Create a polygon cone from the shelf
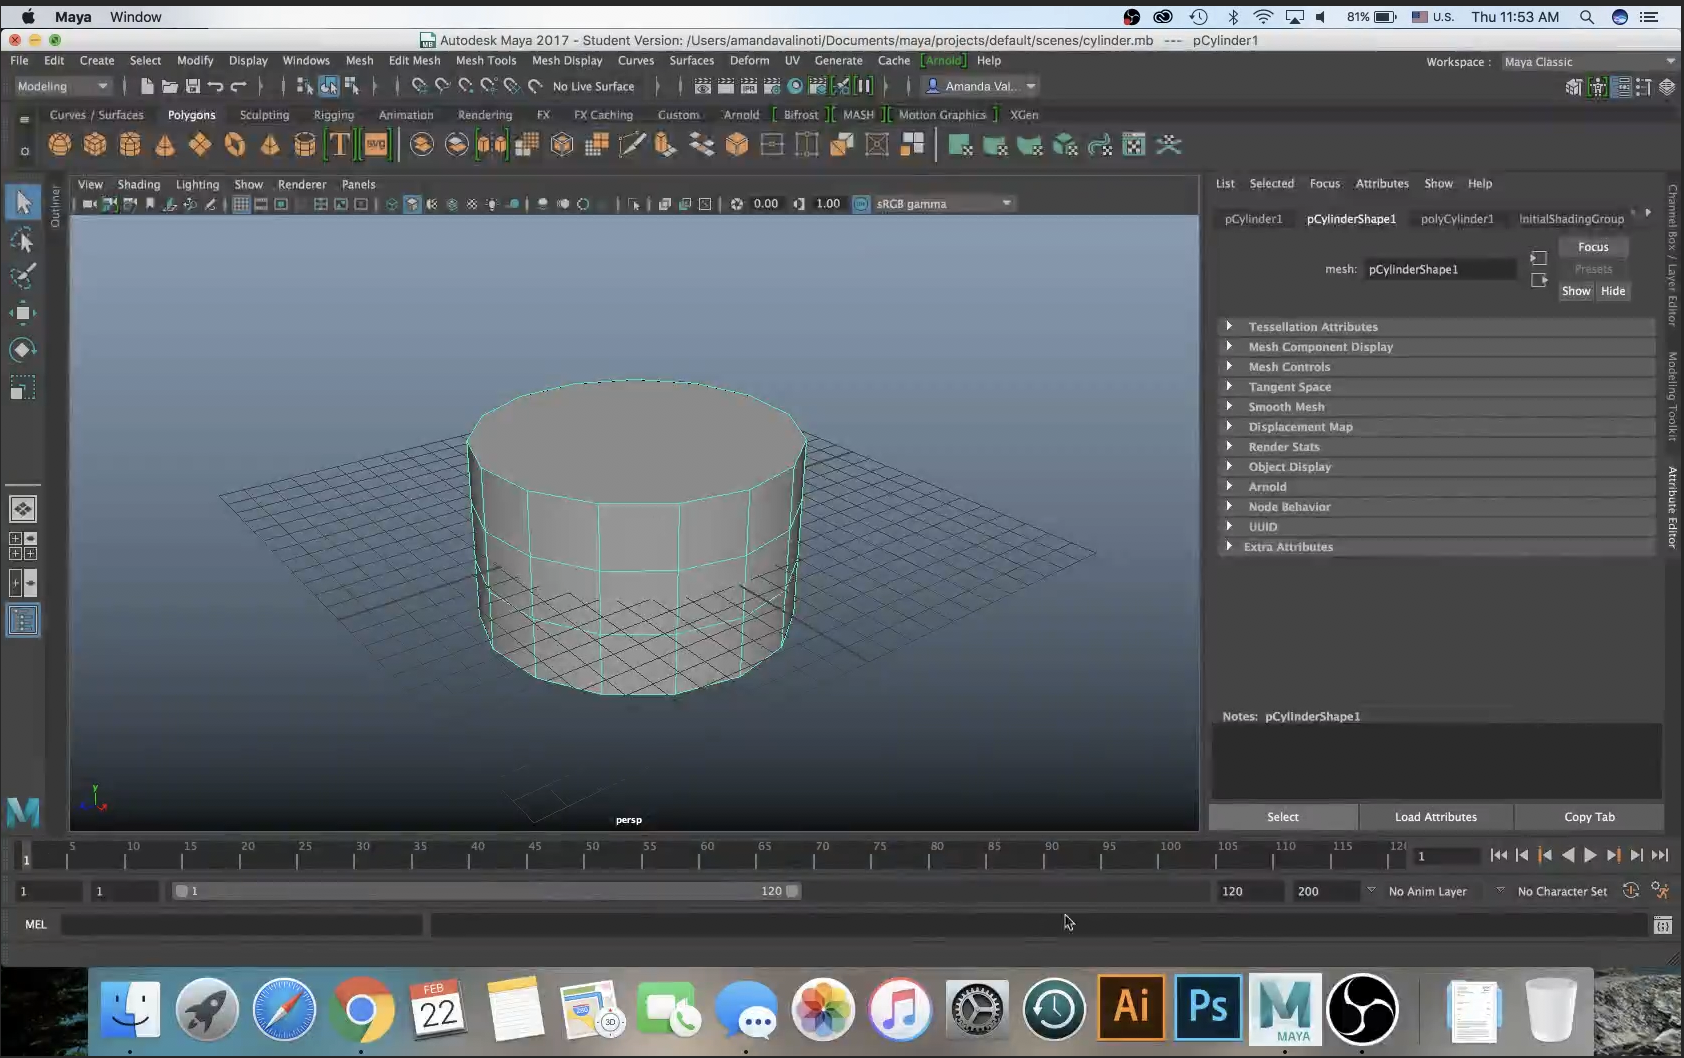This screenshot has height=1058, width=1684. (x=164, y=146)
